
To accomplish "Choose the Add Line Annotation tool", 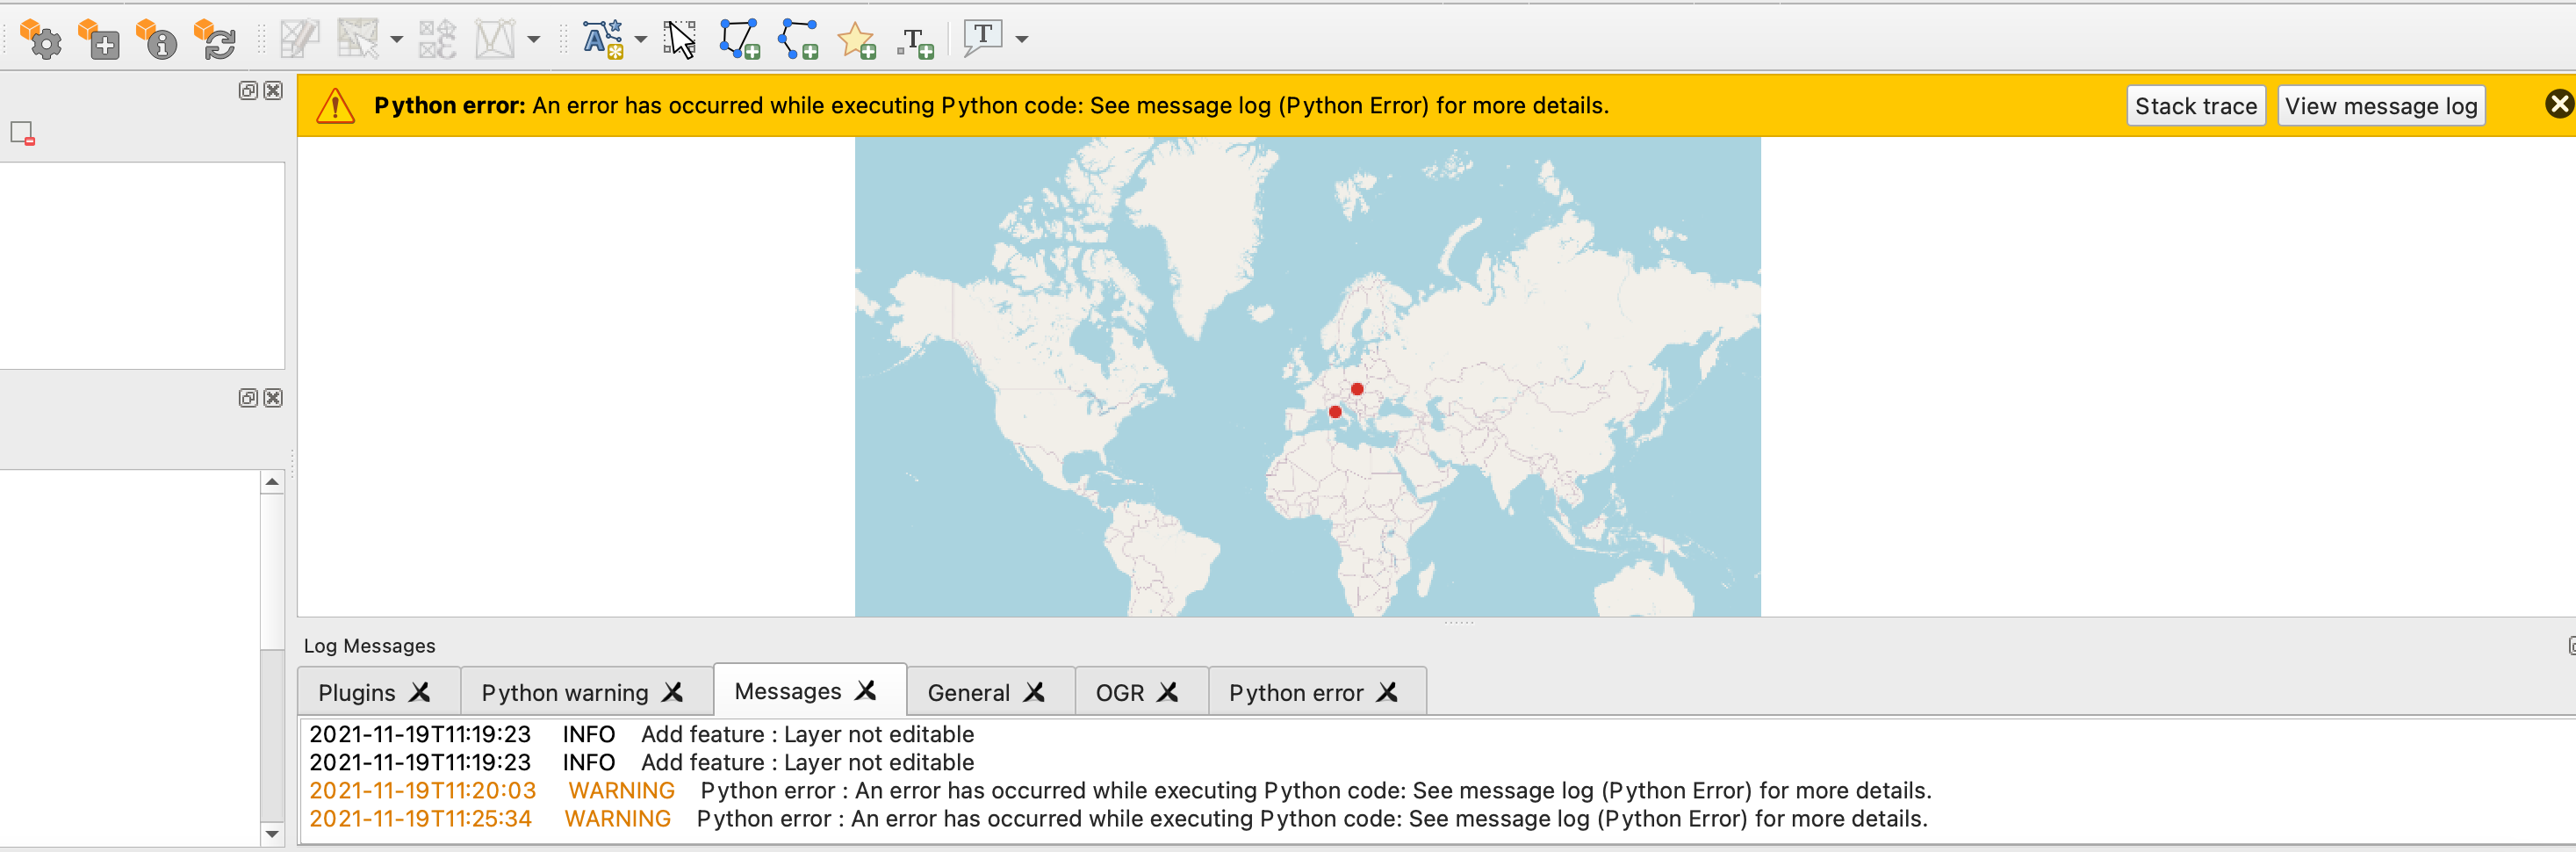I will [798, 40].
